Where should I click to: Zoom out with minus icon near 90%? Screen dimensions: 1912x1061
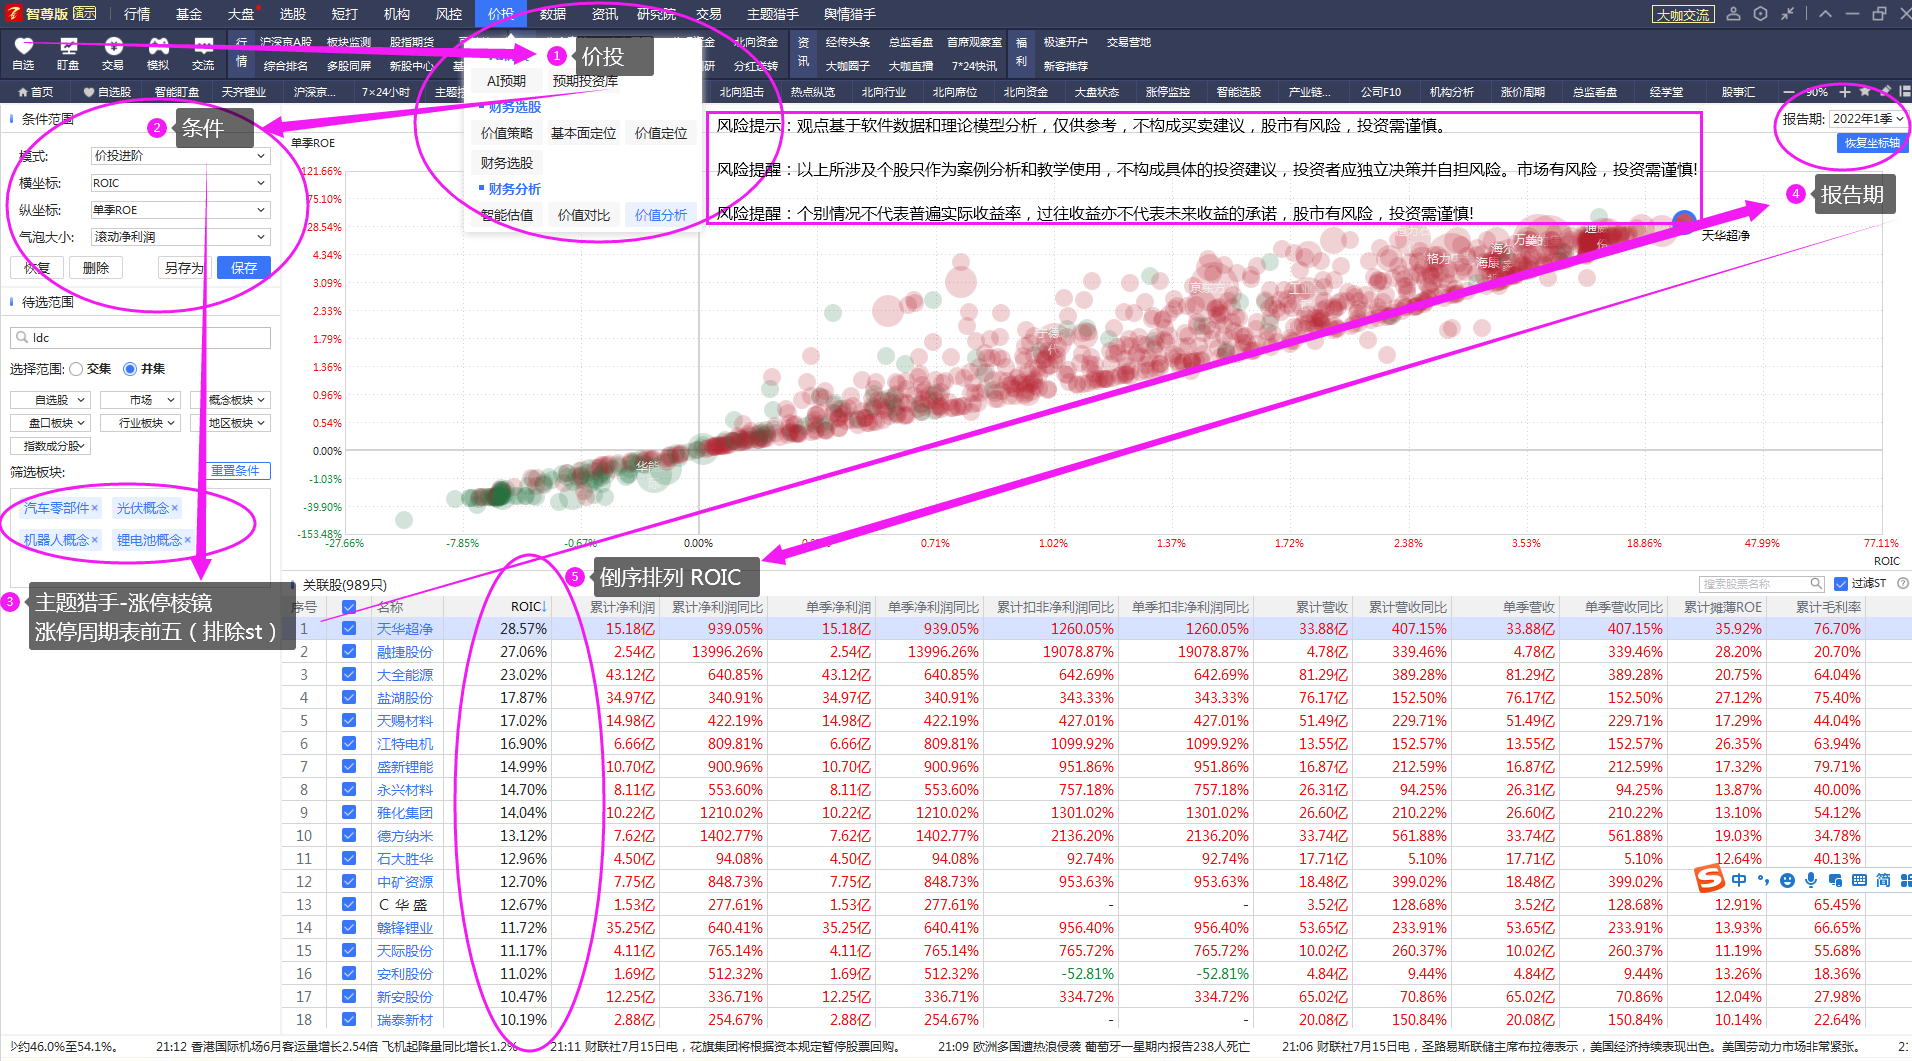tap(1789, 92)
